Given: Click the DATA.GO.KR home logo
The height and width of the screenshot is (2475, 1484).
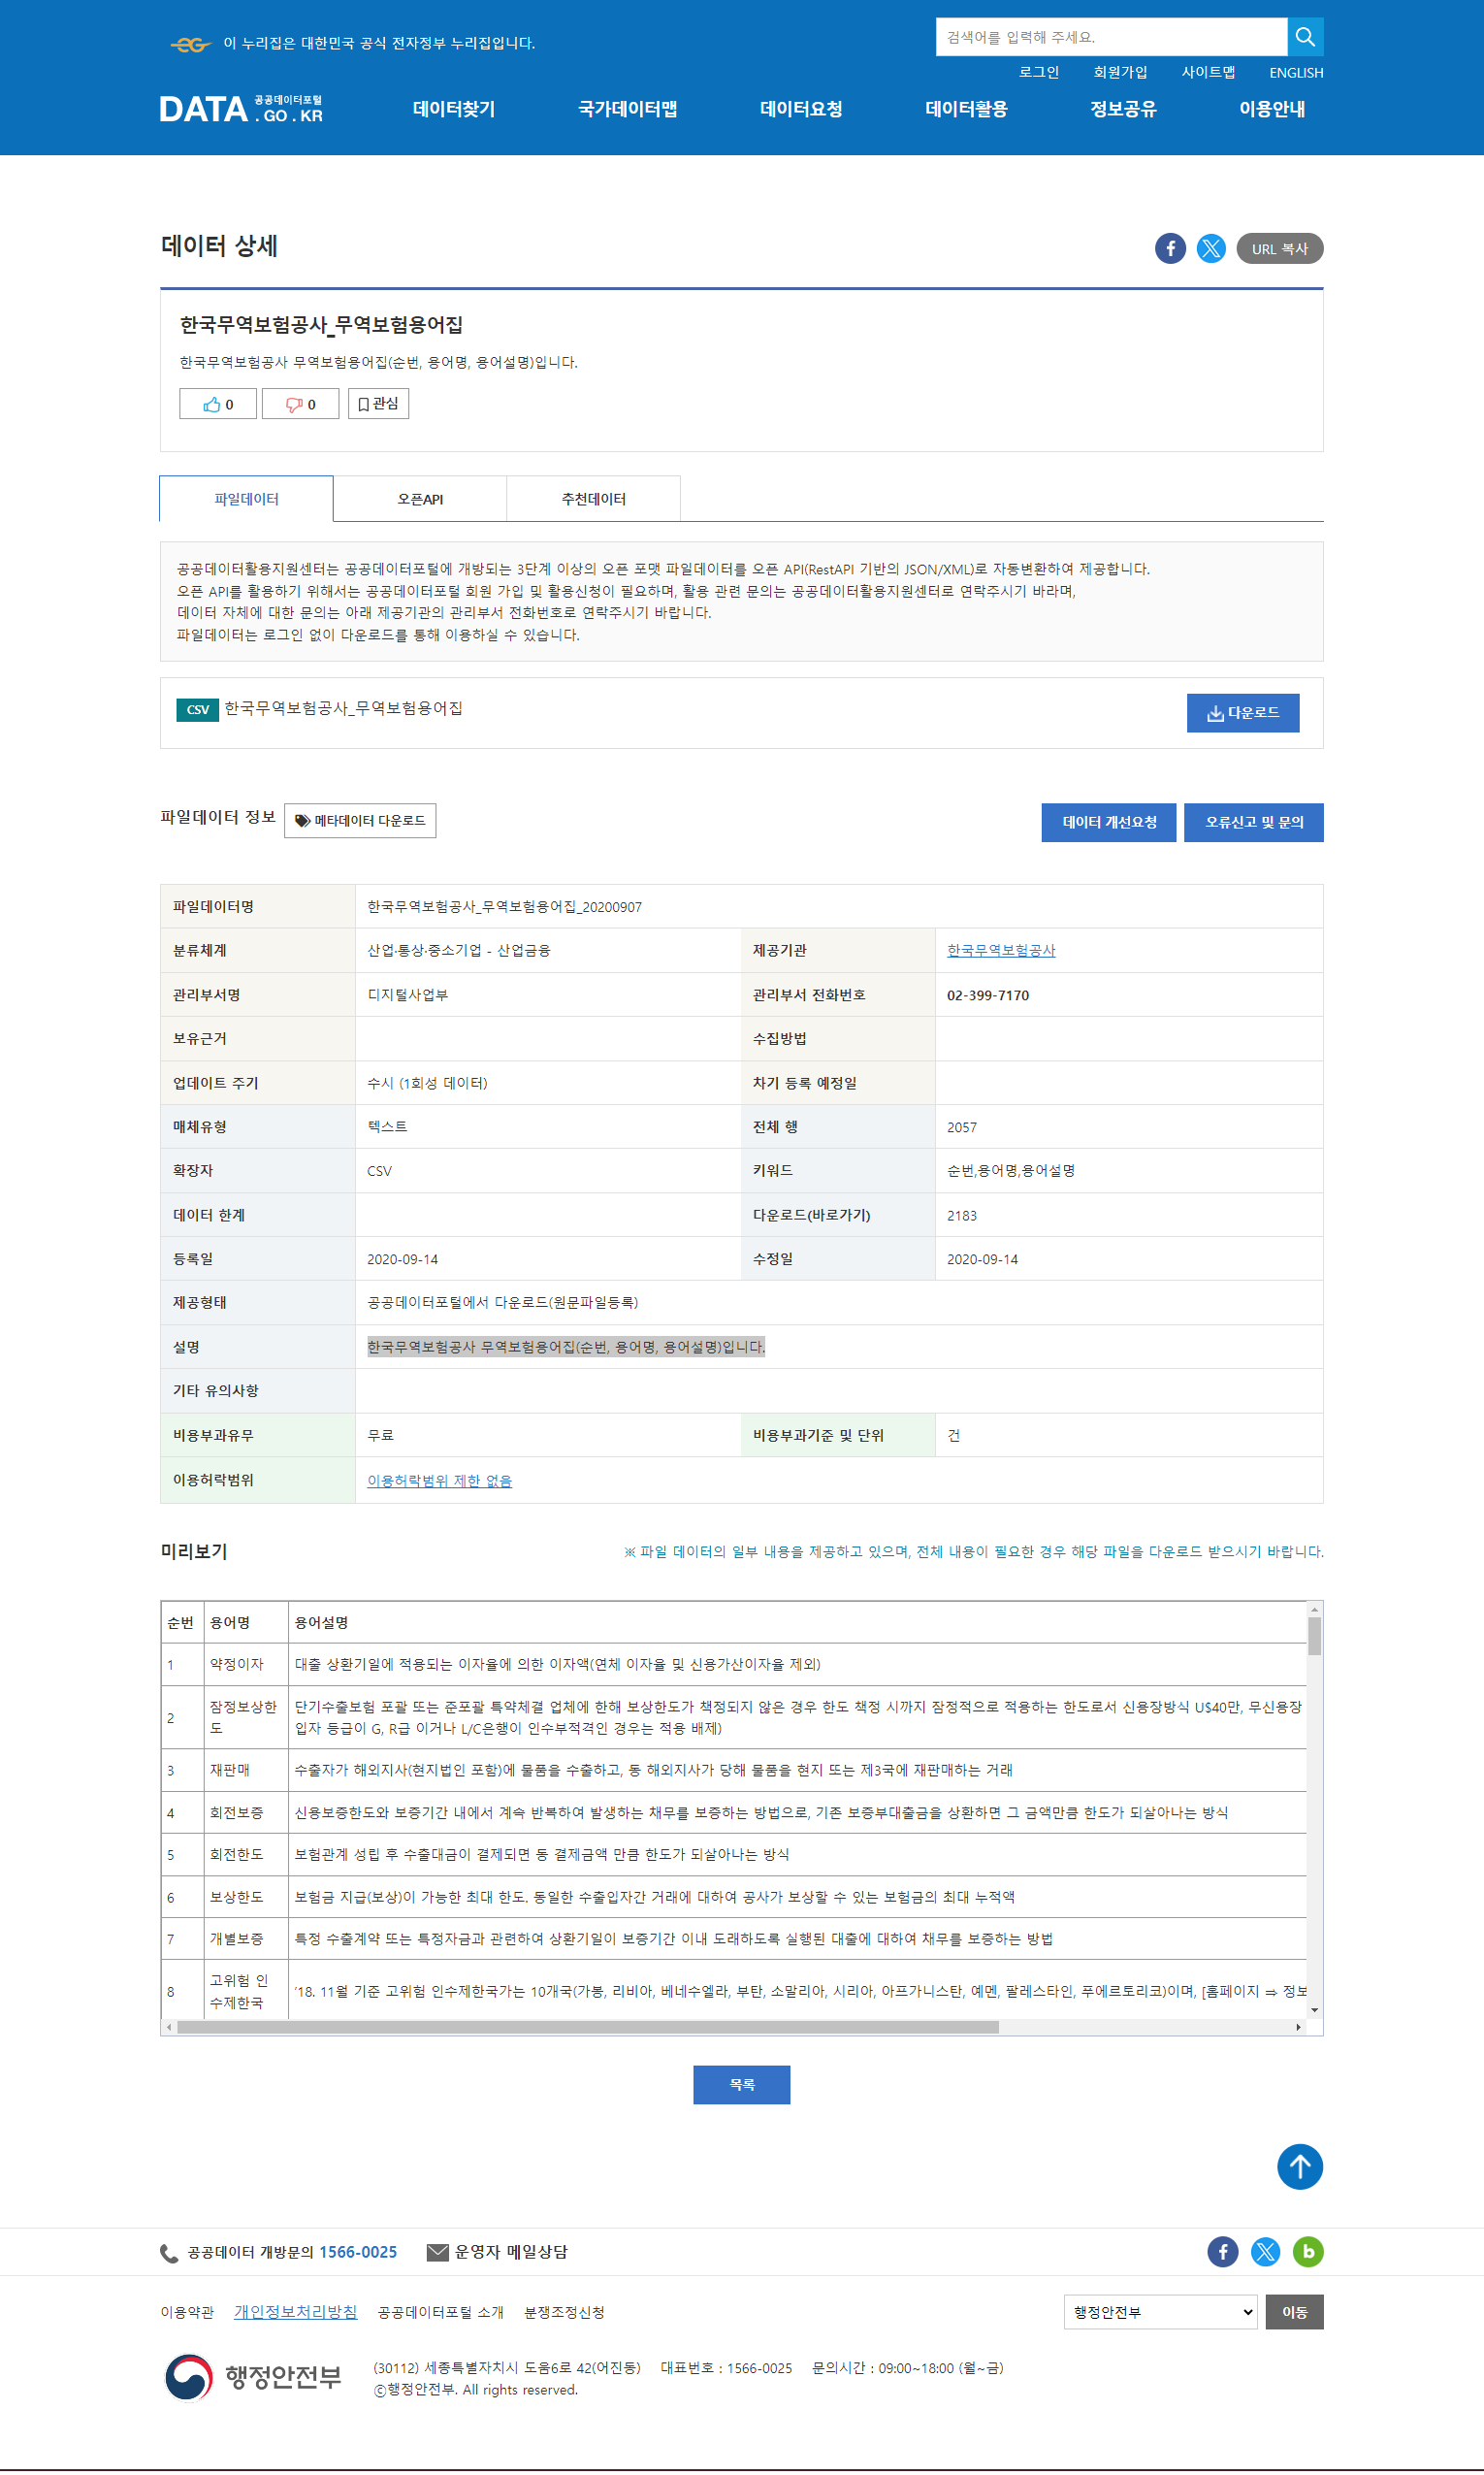Looking at the screenshot, I should [241, 109].
